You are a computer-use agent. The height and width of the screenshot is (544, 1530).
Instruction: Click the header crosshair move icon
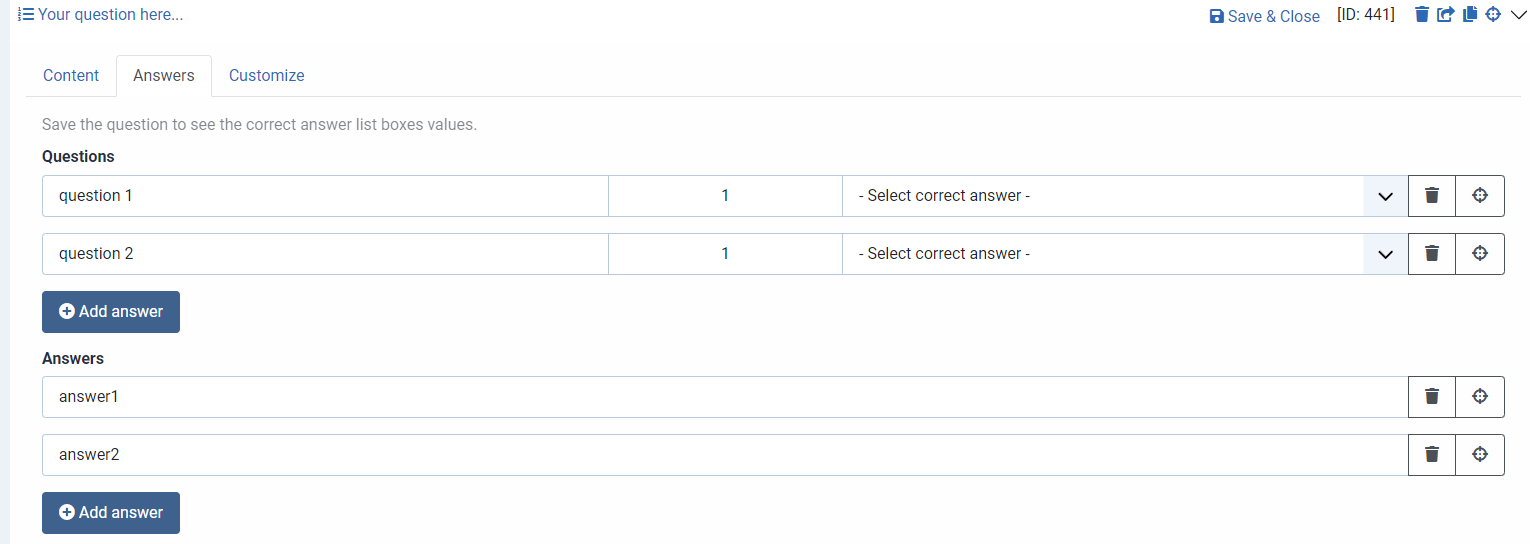point(1493,15)
